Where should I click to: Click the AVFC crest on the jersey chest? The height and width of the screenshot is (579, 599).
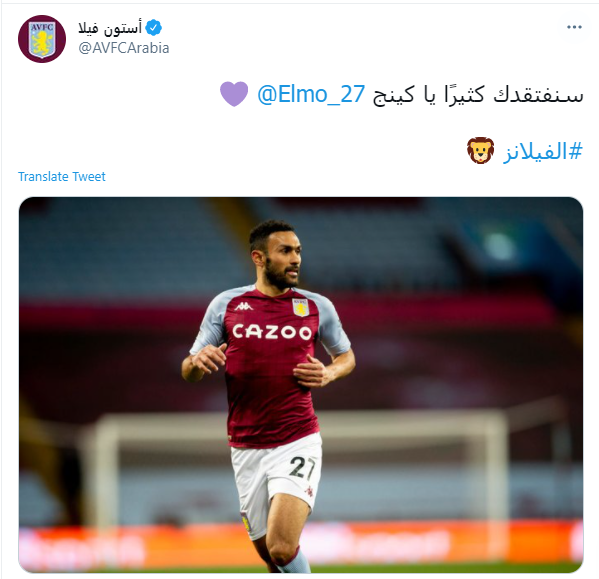[x=301, y=307]
